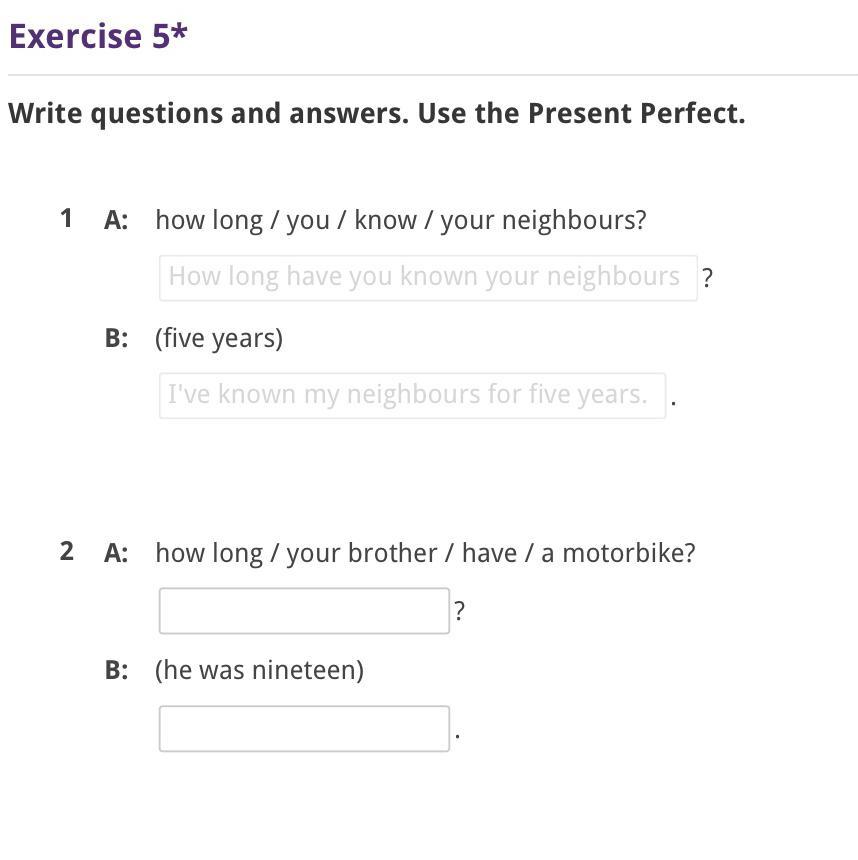This screenshot has width=858, height=860.
Task: Select the prompt 'how long / you / know / your neighbours?'
Action: pos(400,220)
